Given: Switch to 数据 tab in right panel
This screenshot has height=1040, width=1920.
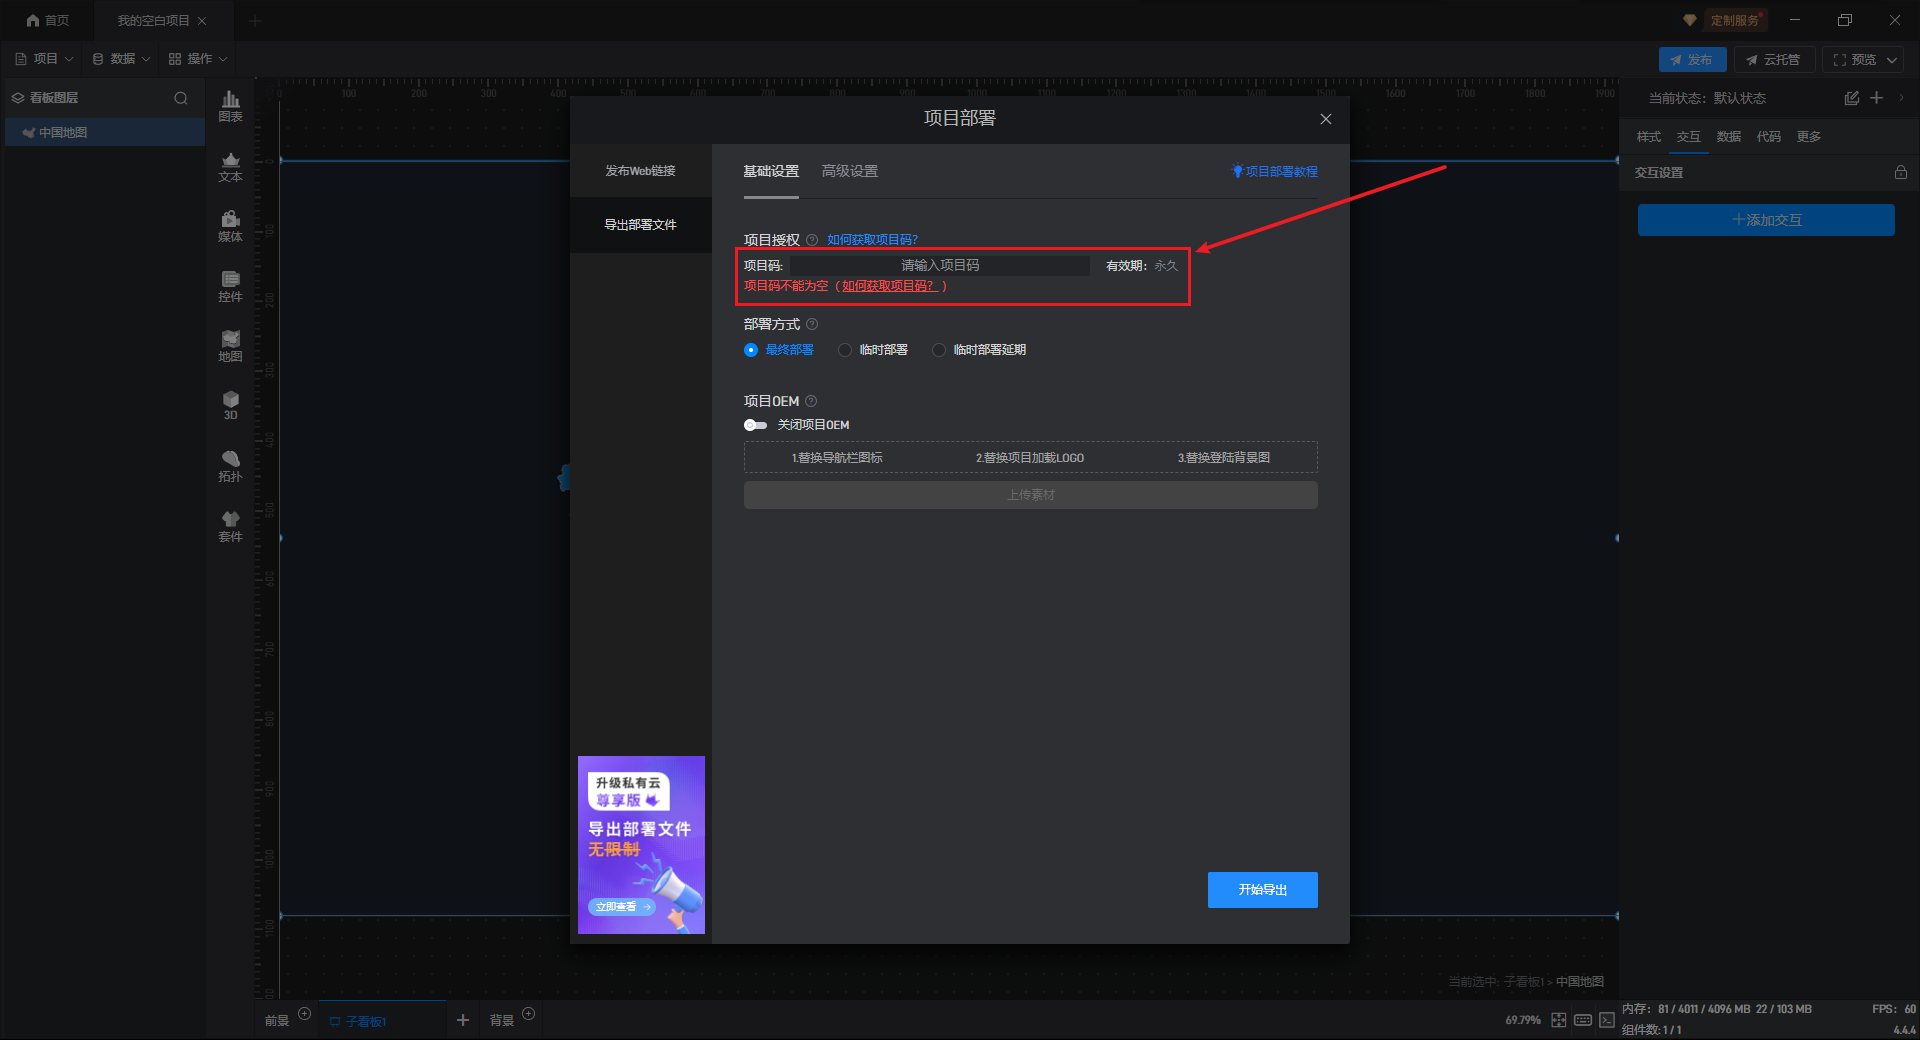Looking at the screenshot, I should pos(1729,137).
